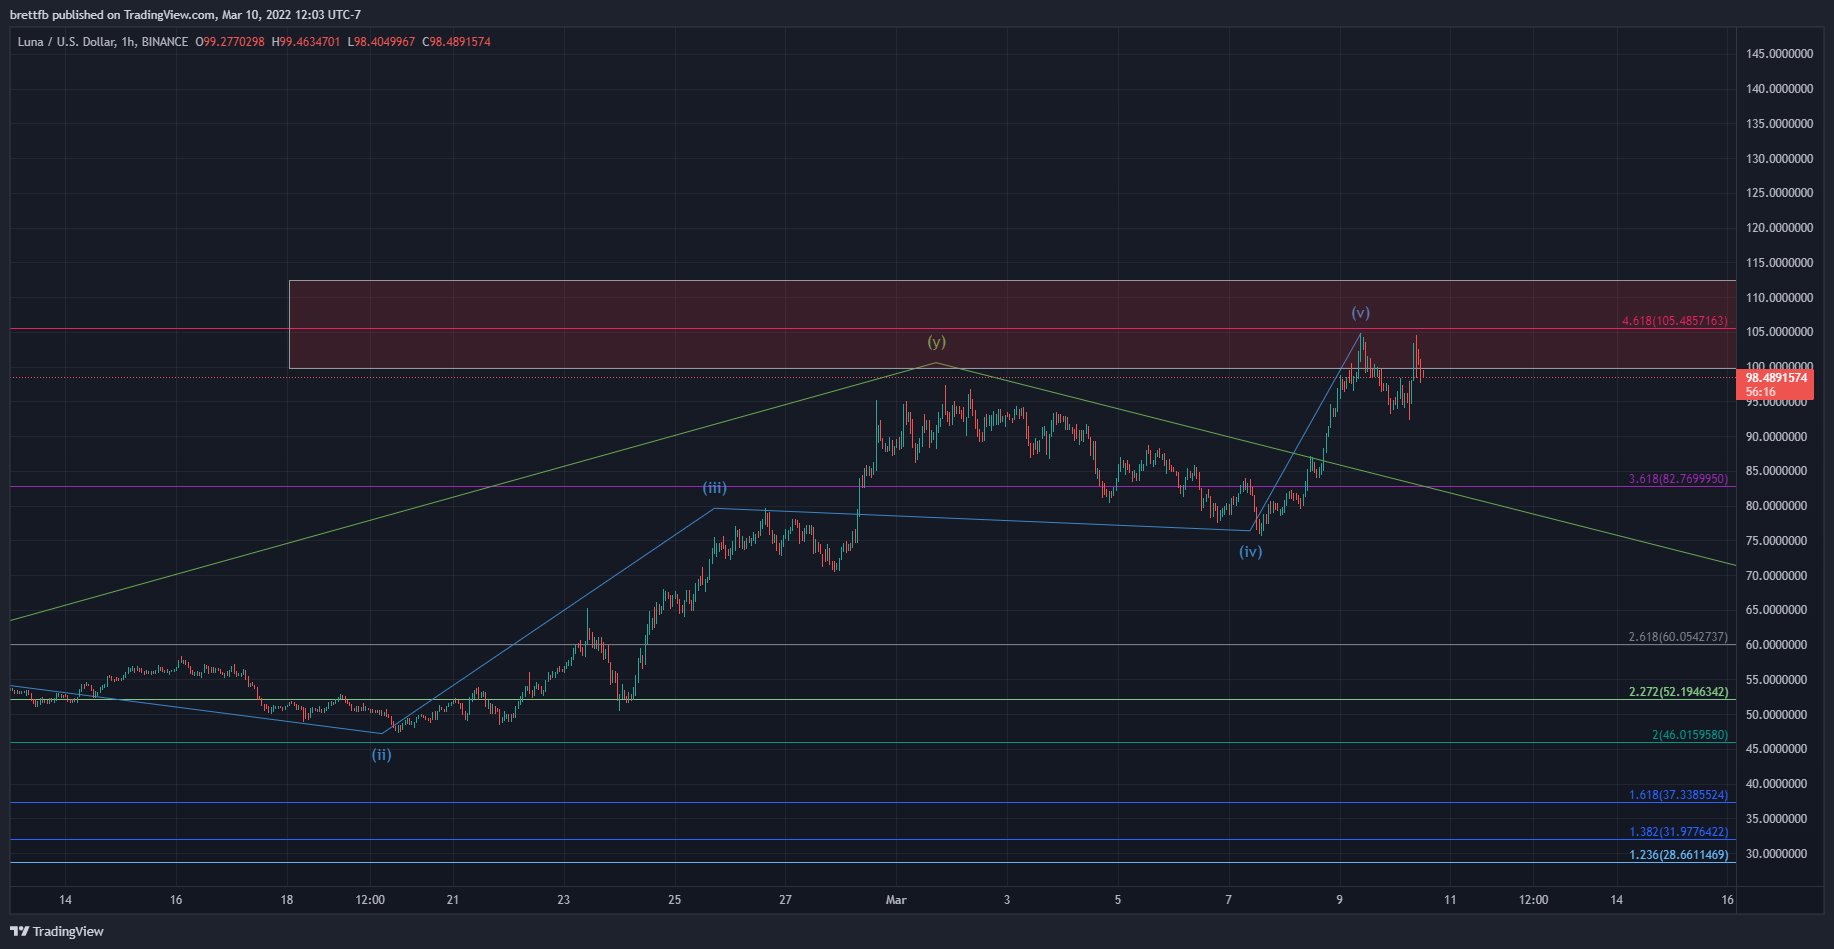Click the 115.0000000 price axis label
This screenshot has height=949, width=1834.
click(x=1779, y=263)
